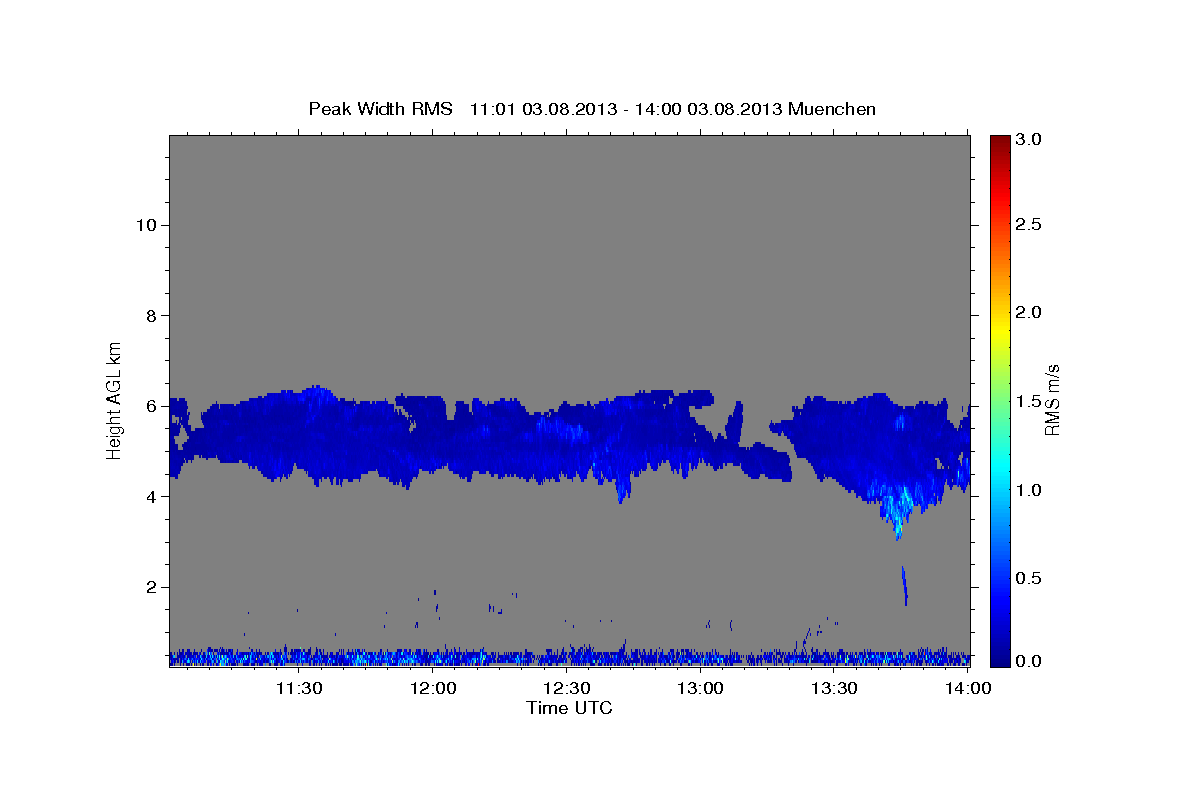The image size is (1200, 800).
Task: Click the height tick label 10
Action: (146, 225)
